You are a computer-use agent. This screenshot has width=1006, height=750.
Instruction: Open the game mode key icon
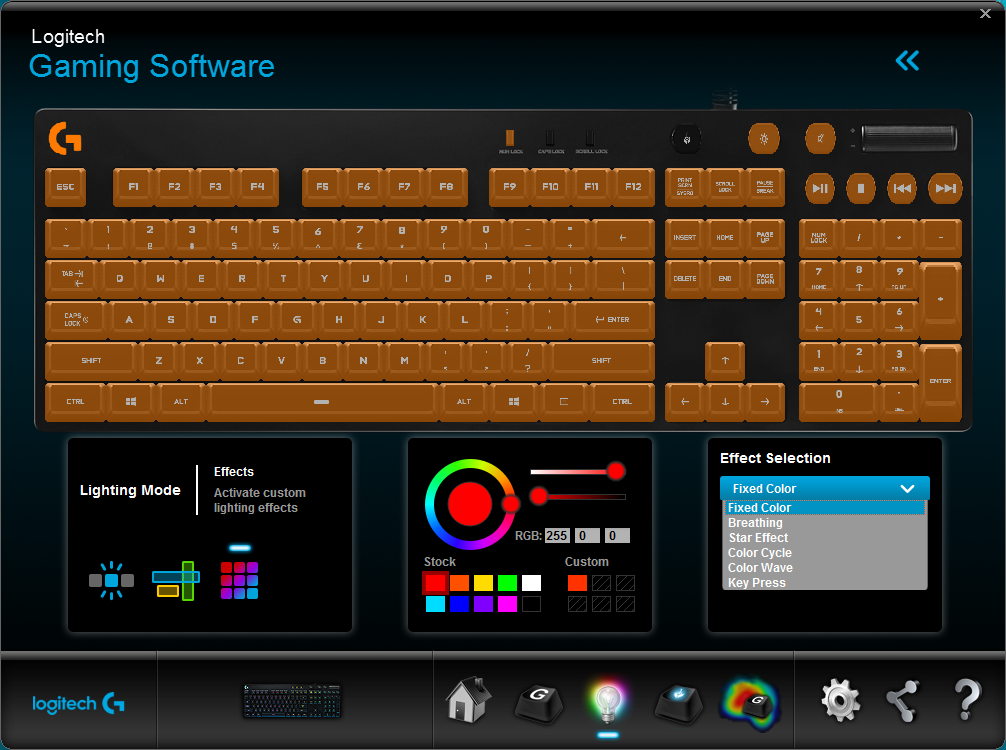tap(678, 703)
